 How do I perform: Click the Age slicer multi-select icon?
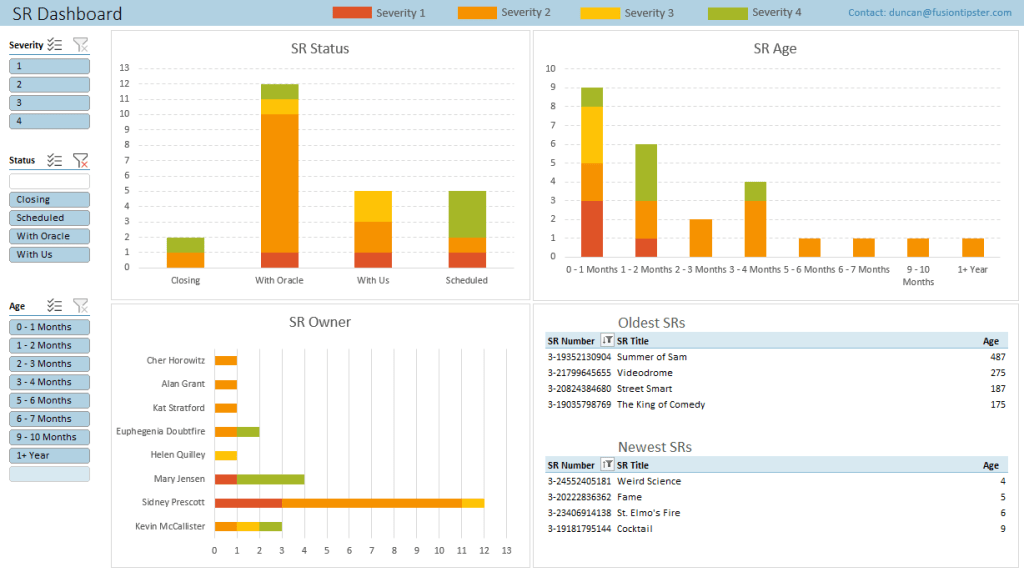click(x=56, y=306)
